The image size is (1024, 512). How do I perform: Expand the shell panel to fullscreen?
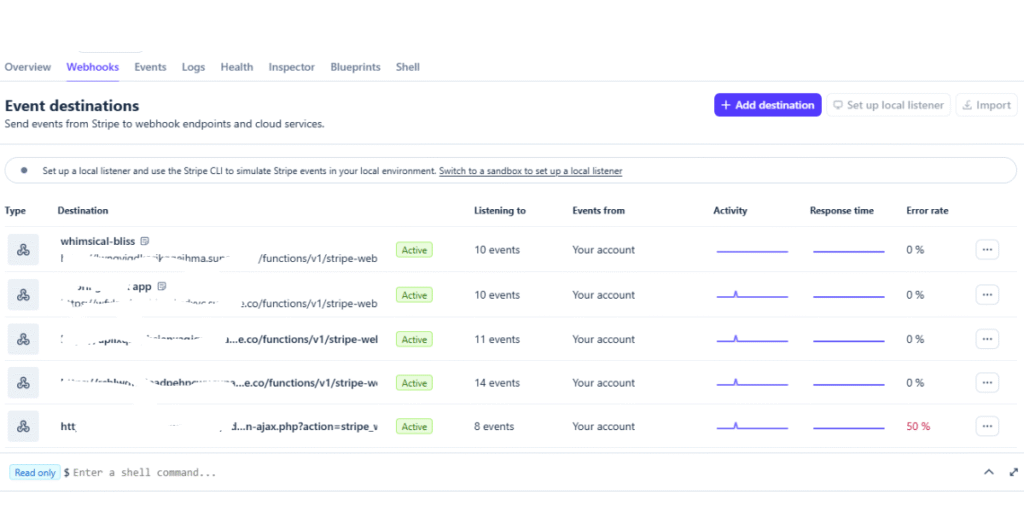[1013, 472]
